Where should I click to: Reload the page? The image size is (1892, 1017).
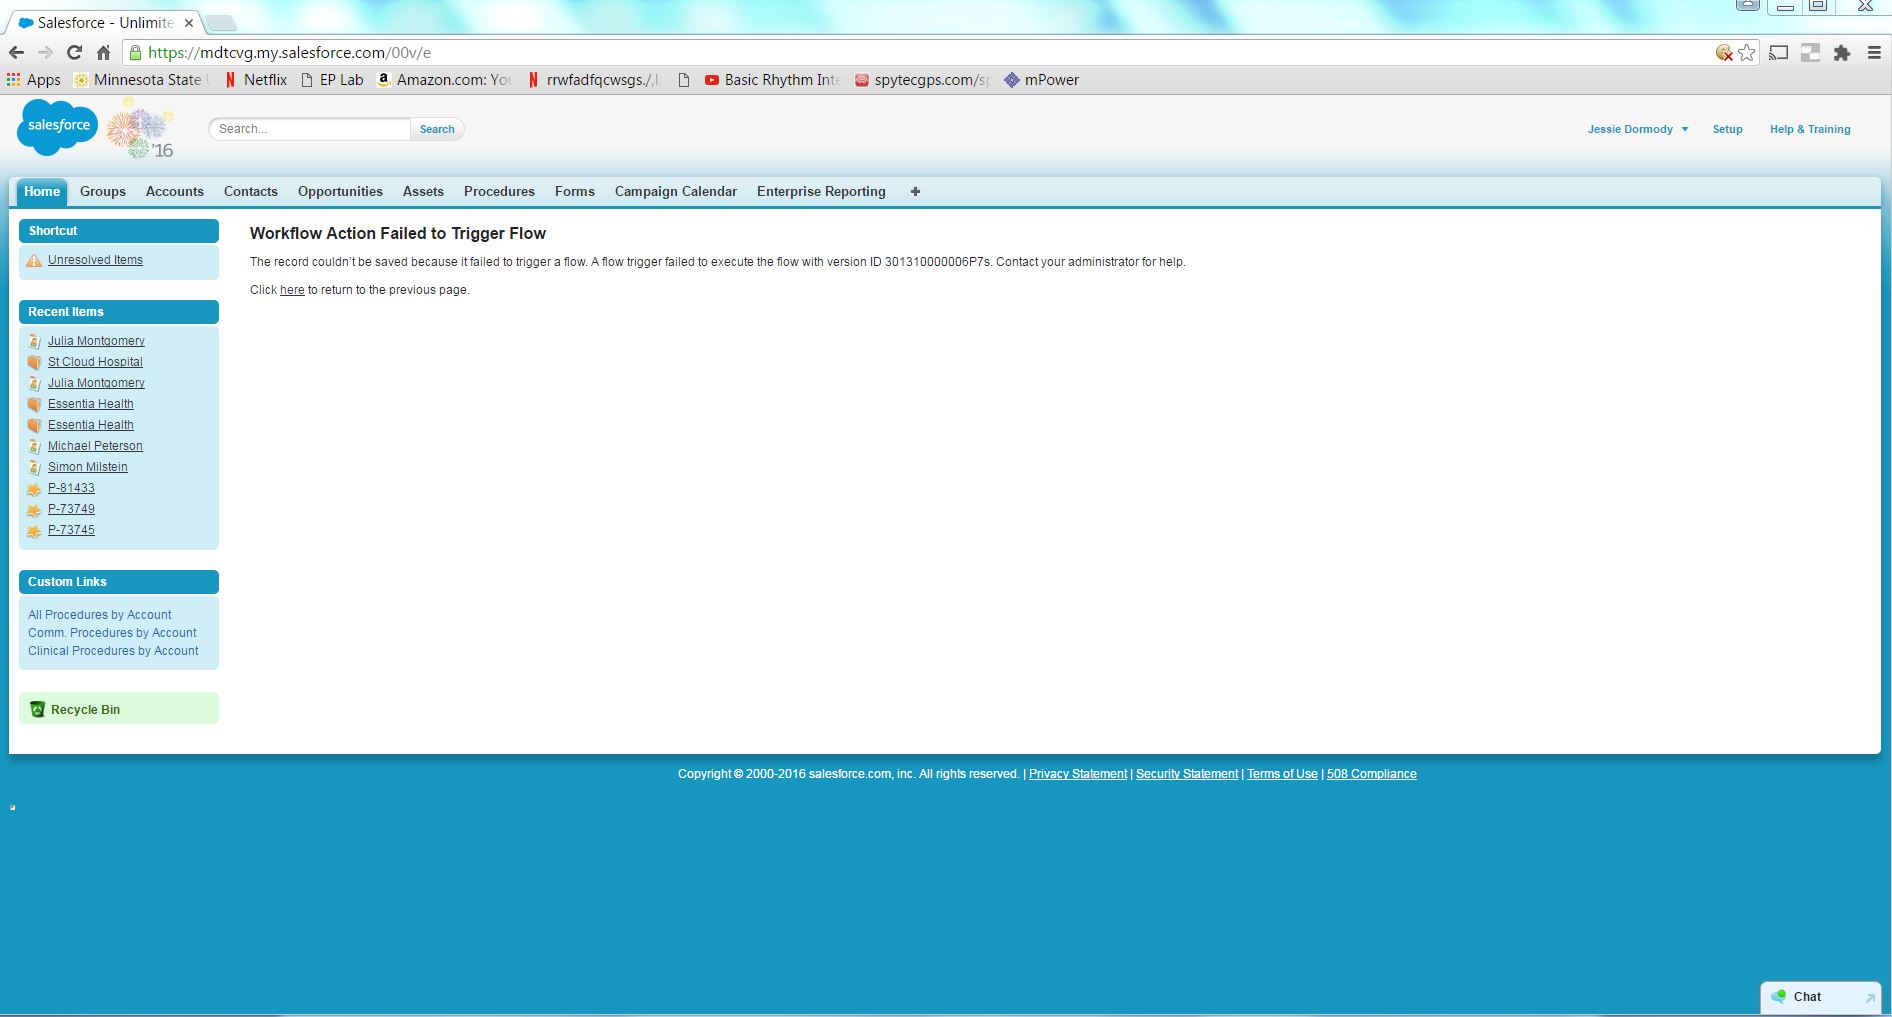point(74,53)
